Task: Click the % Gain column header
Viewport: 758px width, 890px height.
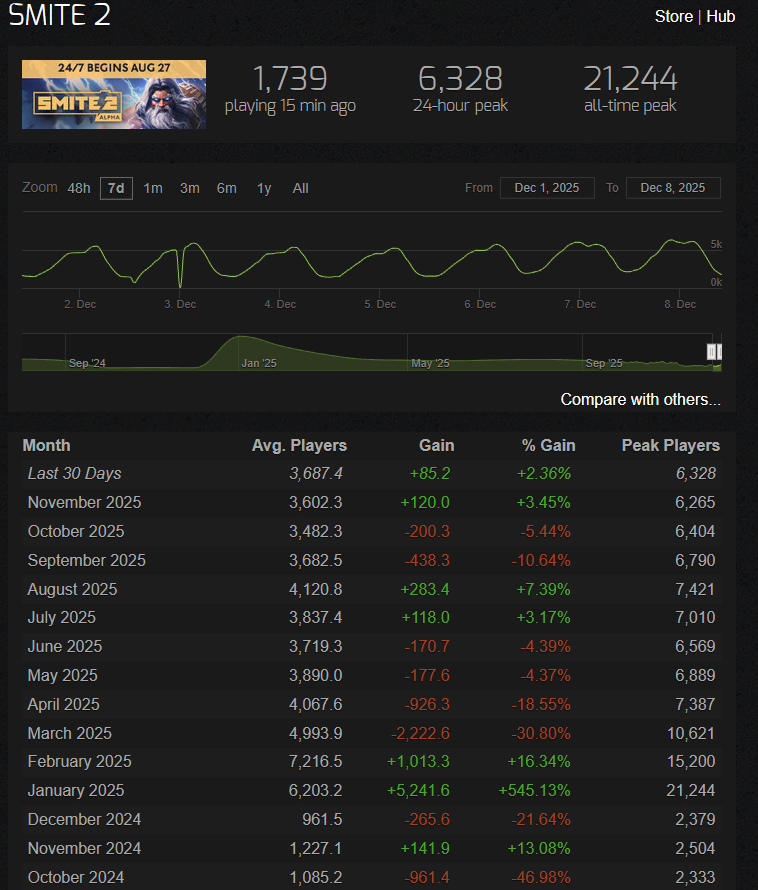Action: [548, 446]
